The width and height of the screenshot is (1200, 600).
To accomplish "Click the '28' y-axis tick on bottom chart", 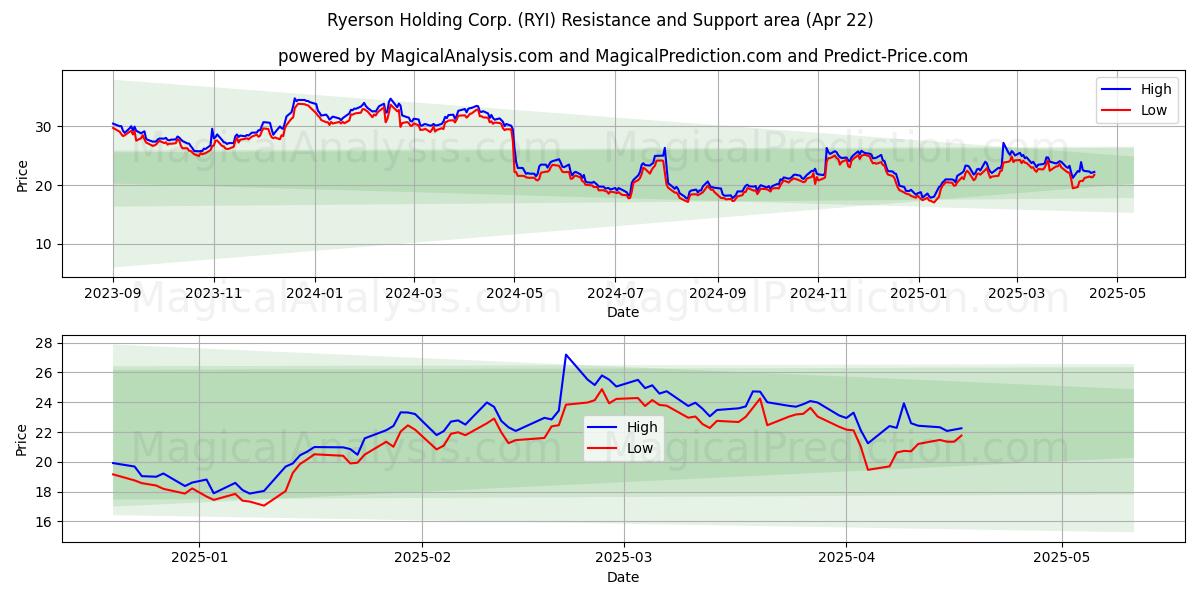I will [45, 343].
